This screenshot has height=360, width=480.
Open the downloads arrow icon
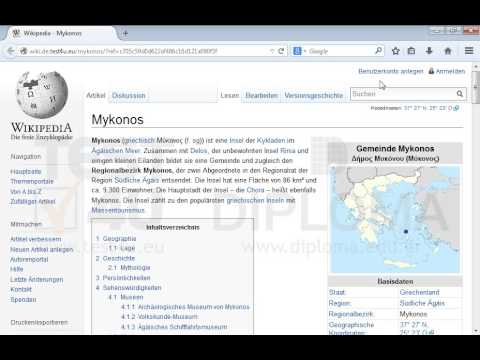tap(429, 51)
